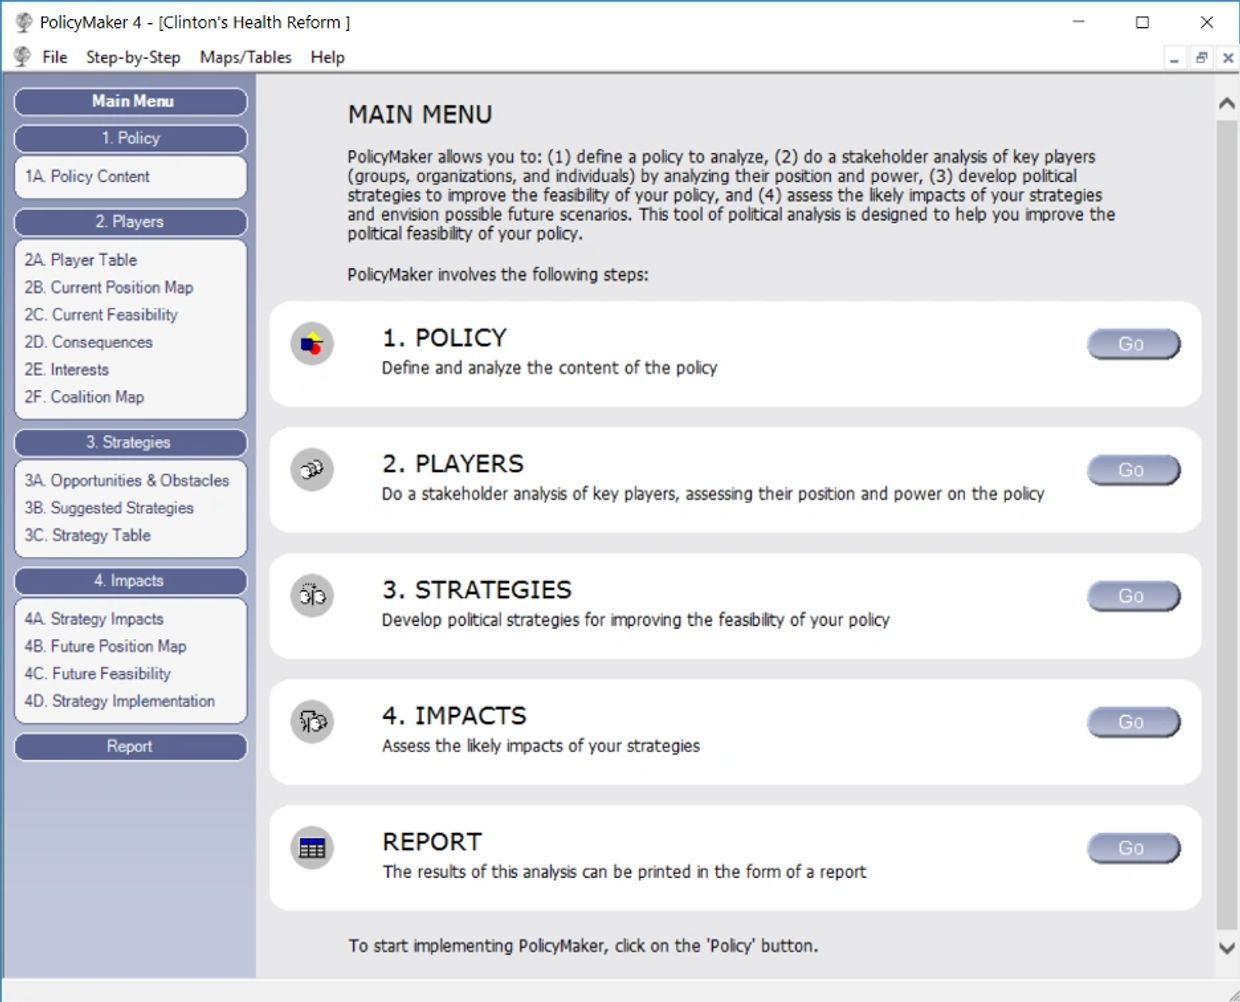Expand the 2. Players sidebar header

coord(130,222)
